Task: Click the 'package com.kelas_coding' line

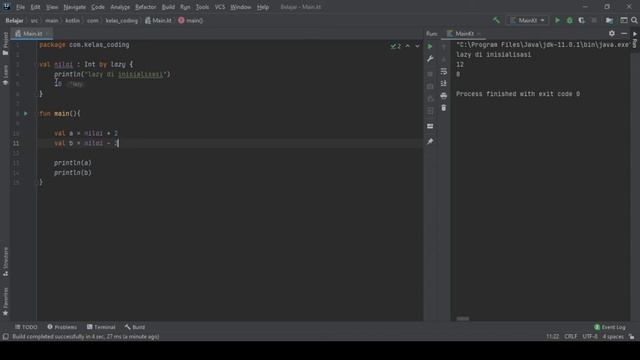Action: pos(84,45)
